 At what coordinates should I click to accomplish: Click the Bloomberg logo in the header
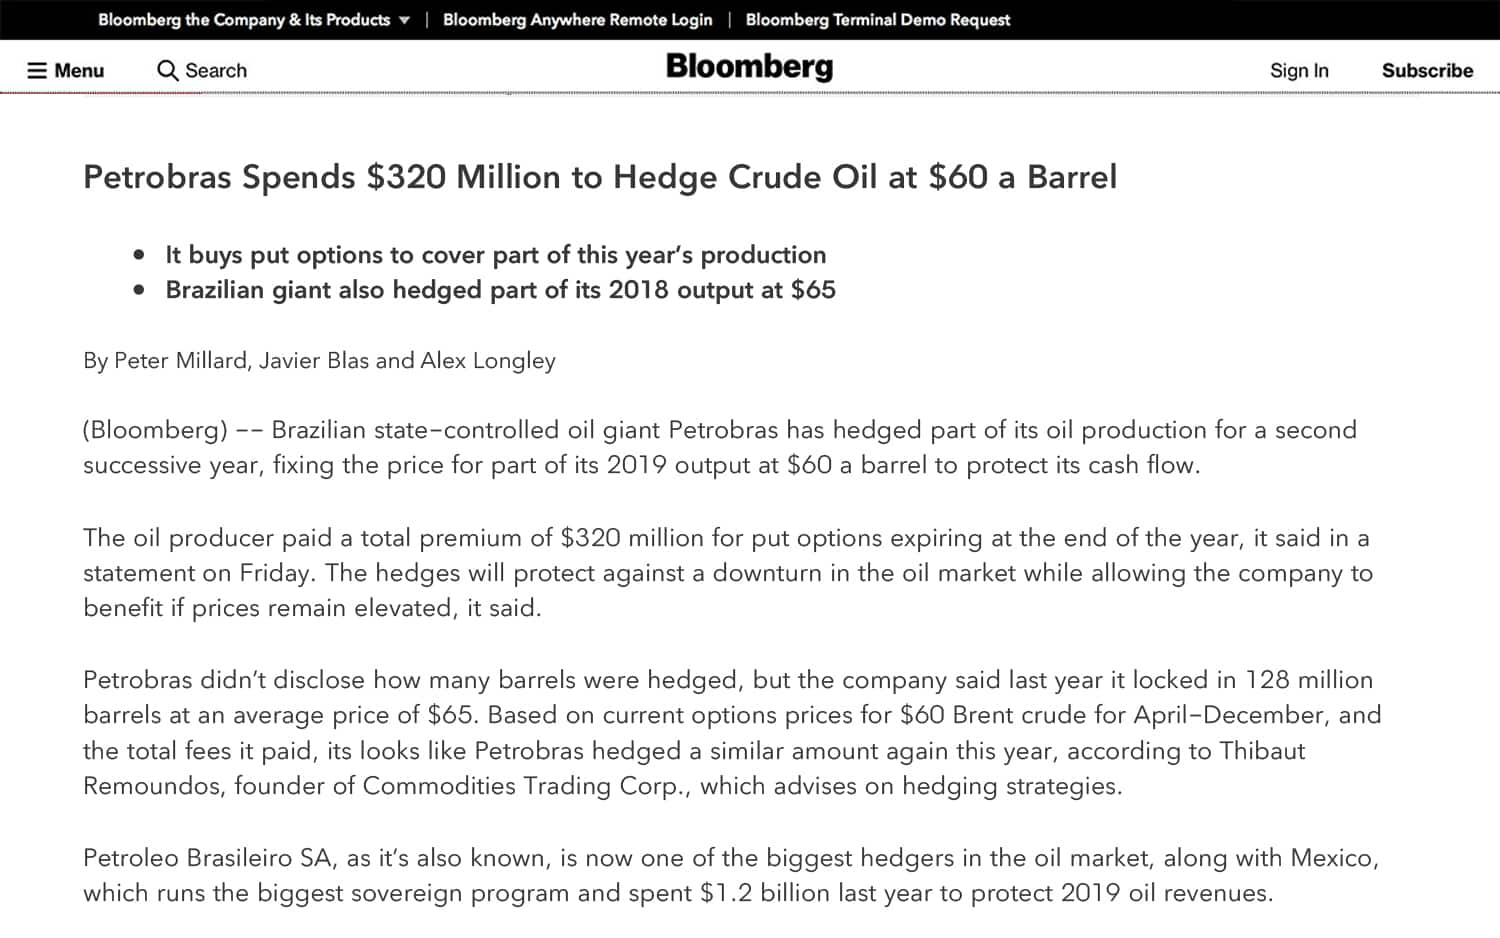(749, 67)
